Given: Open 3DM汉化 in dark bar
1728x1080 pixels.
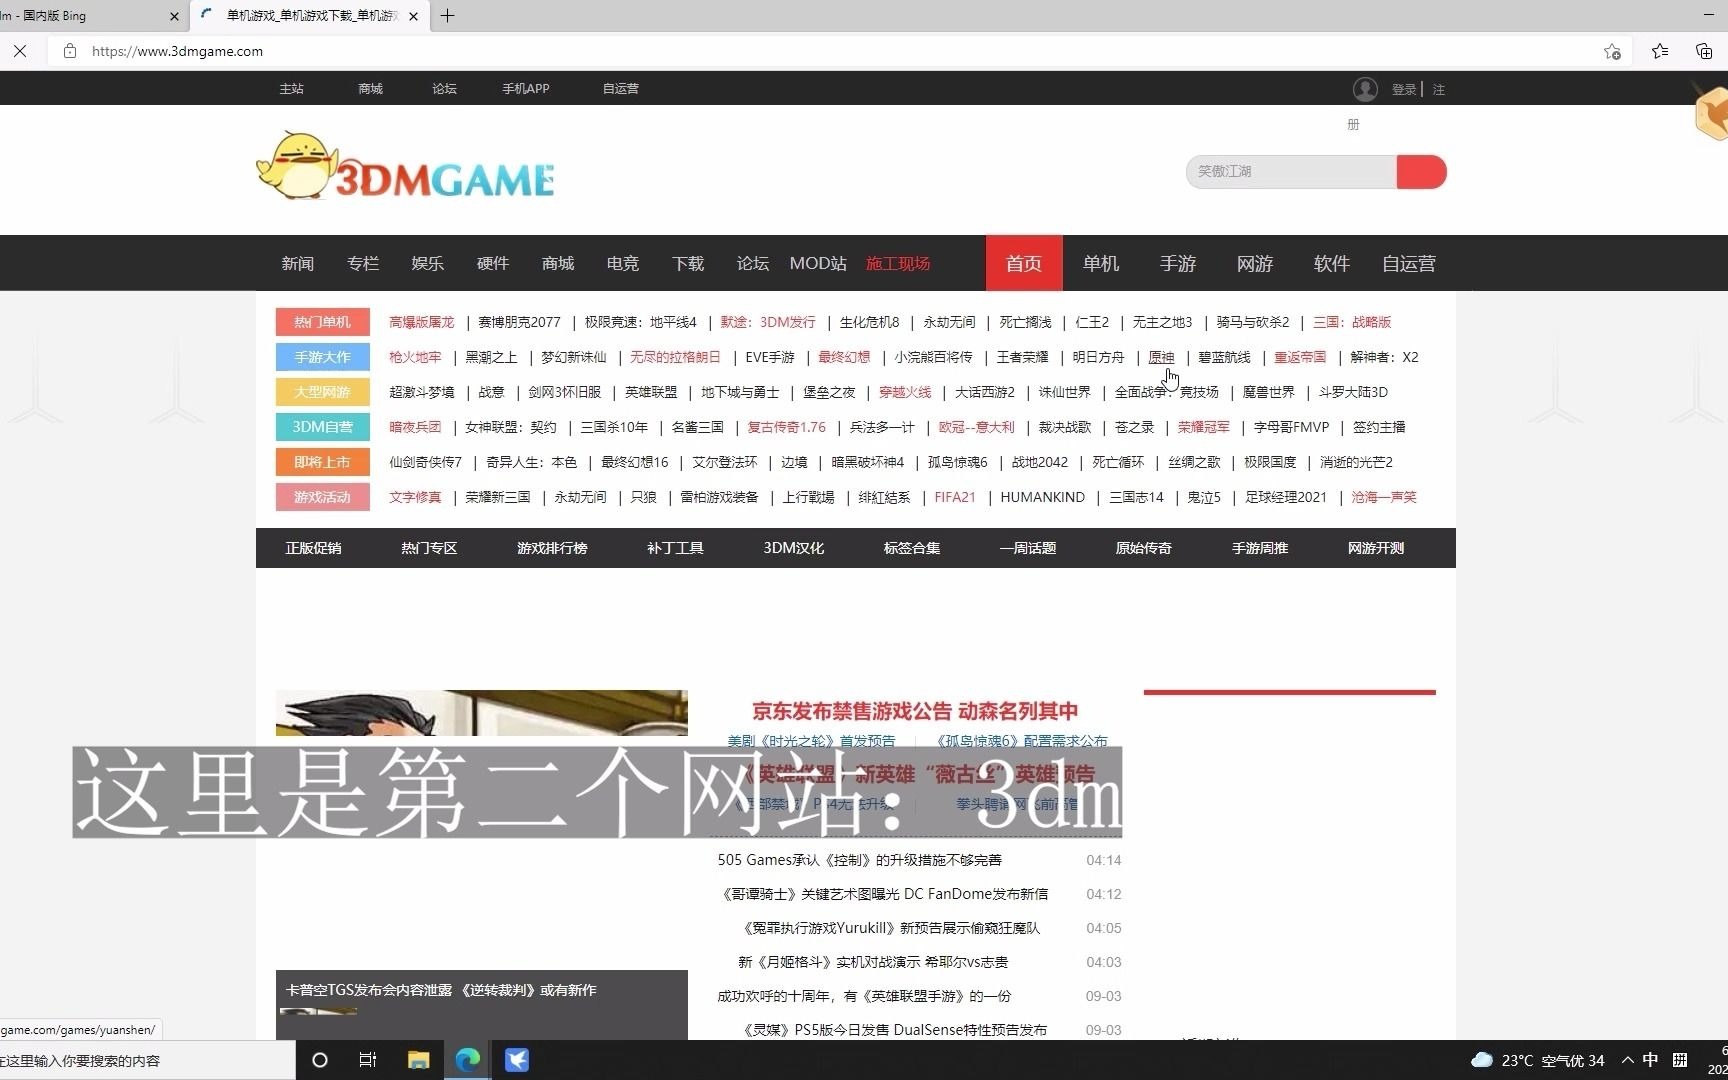Looking at the screenshot, I should coord(794,548).
